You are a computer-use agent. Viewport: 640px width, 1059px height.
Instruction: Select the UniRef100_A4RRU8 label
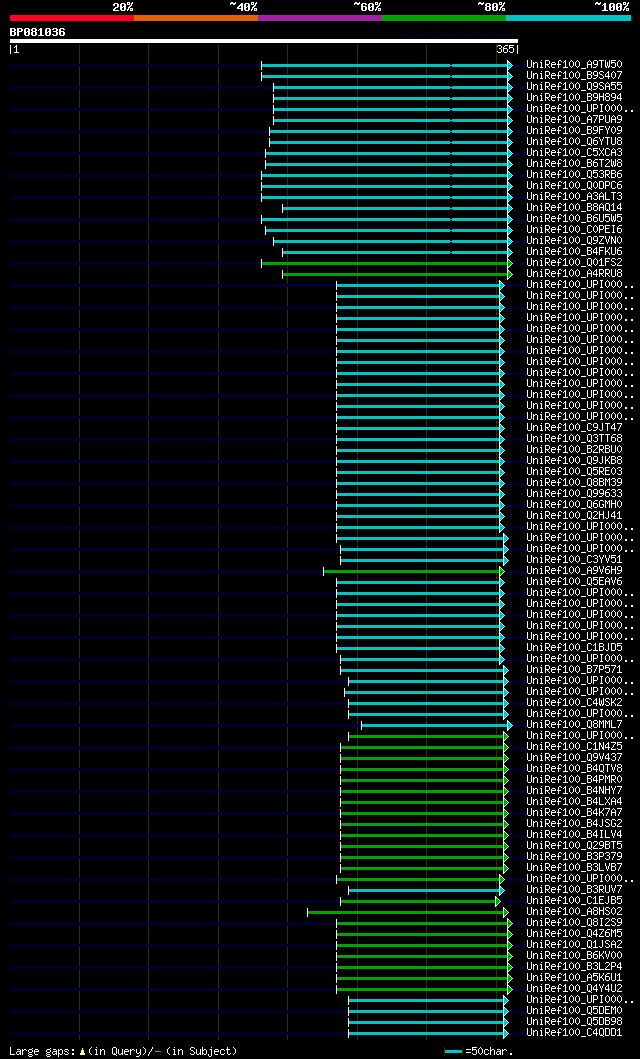click(575, 274)
